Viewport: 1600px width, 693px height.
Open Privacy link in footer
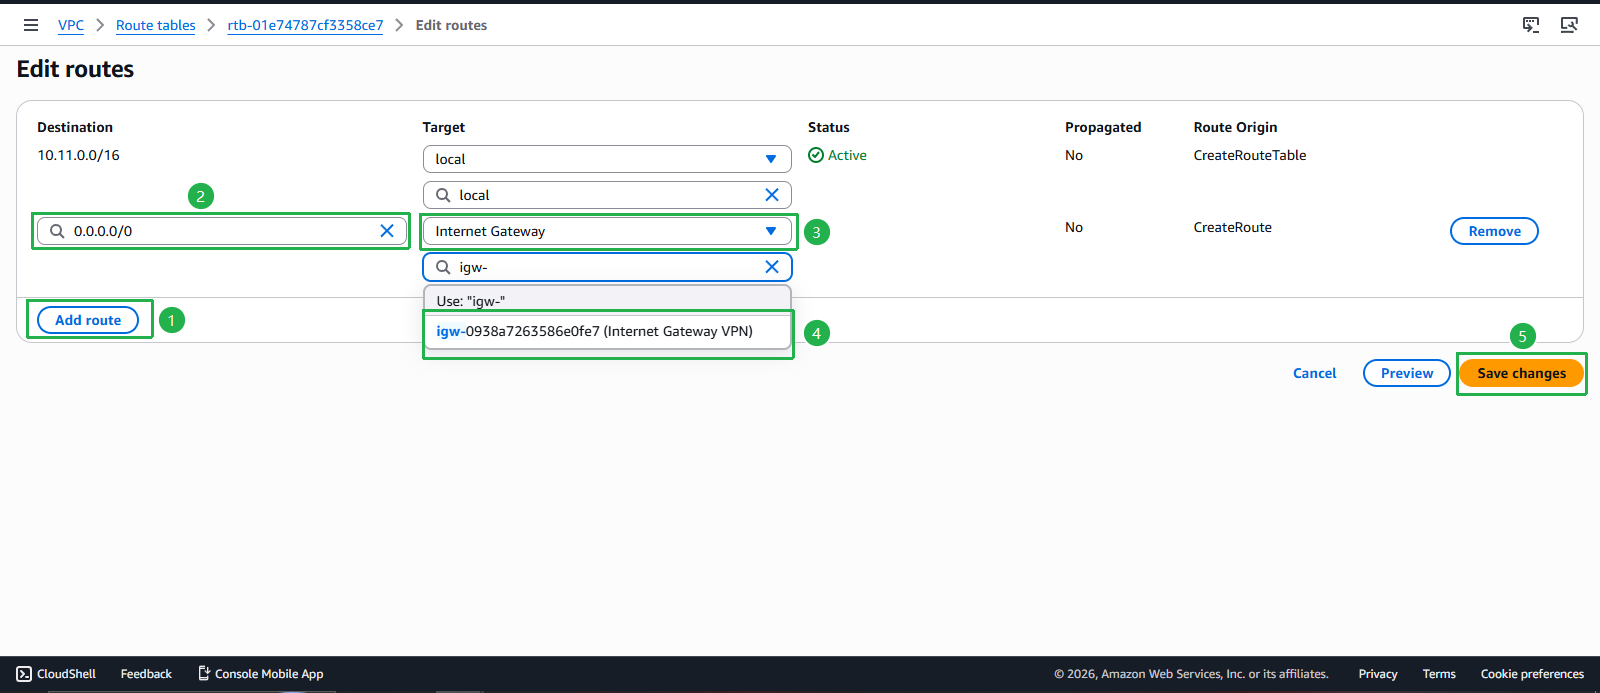[1377, 674]
